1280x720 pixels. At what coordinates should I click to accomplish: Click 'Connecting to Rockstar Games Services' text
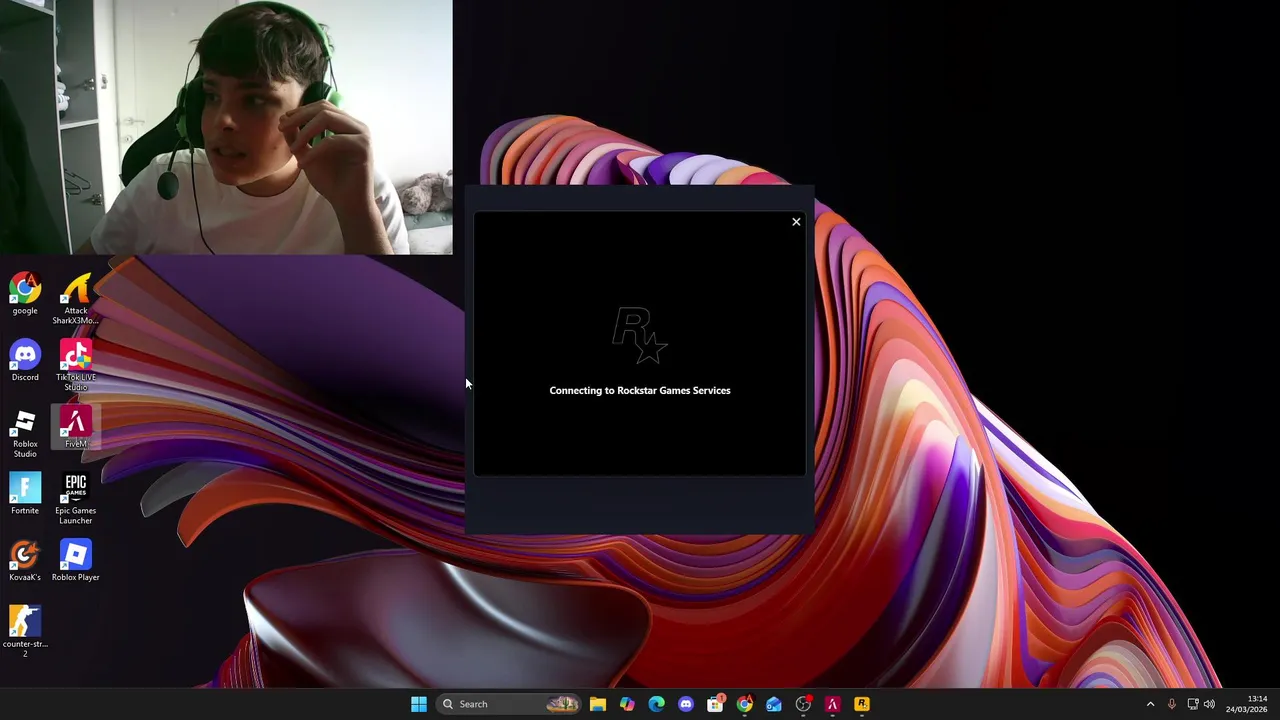640,390
